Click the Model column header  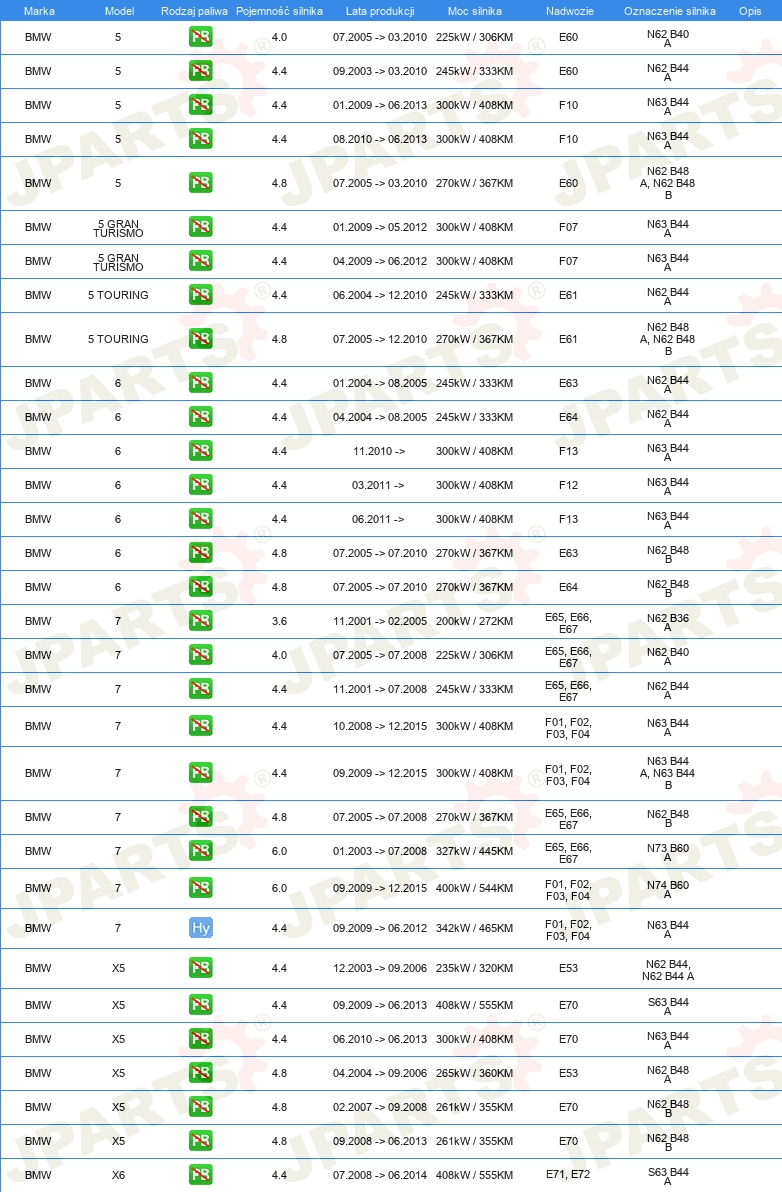point(119,11)
